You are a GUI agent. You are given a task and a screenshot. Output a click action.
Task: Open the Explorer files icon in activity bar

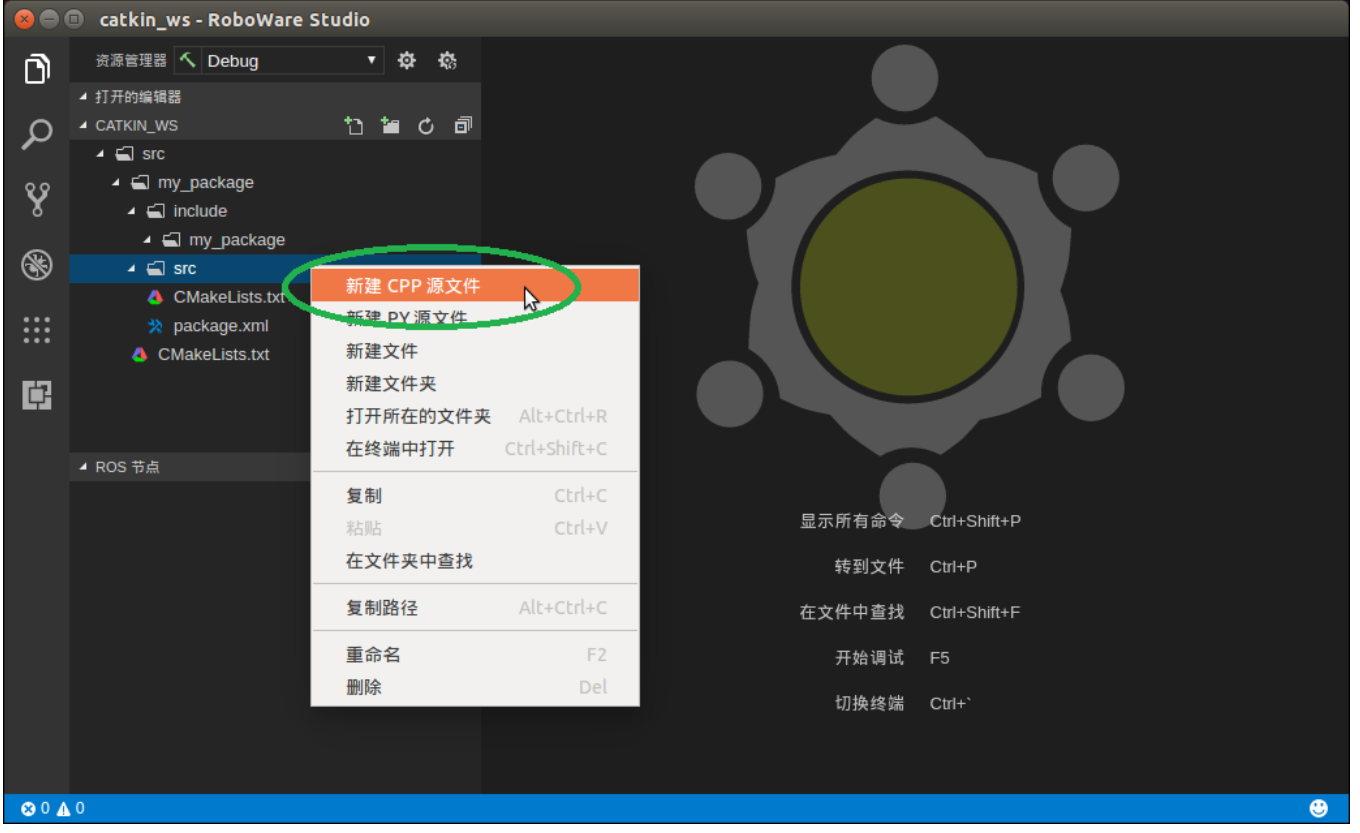[37, 69]
